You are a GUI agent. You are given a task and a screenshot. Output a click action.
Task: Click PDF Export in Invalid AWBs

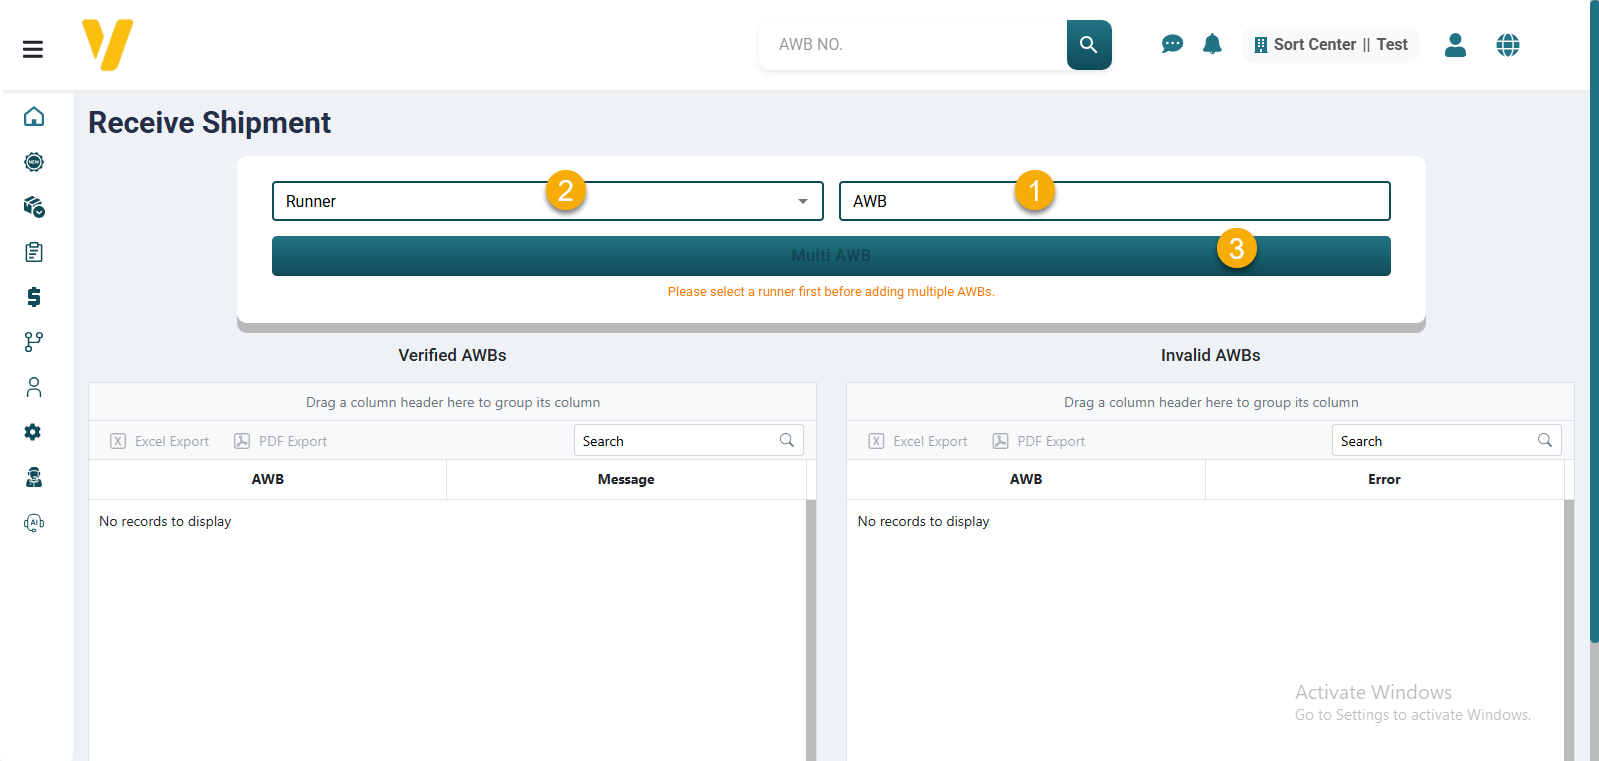[x=1039, y=441]
